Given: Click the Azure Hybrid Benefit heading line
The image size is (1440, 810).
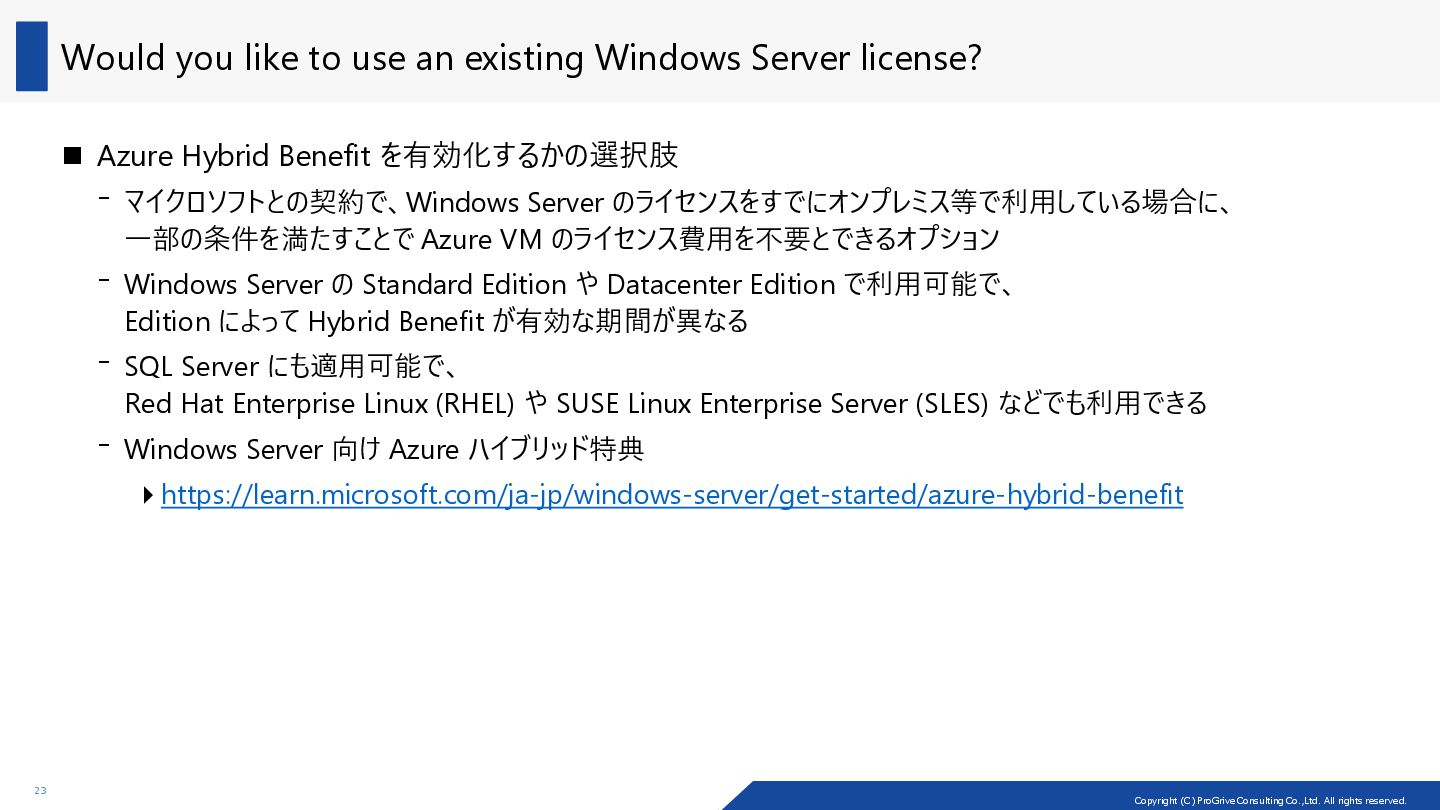Looking at the screenshot, I should (x=388, y=156).
